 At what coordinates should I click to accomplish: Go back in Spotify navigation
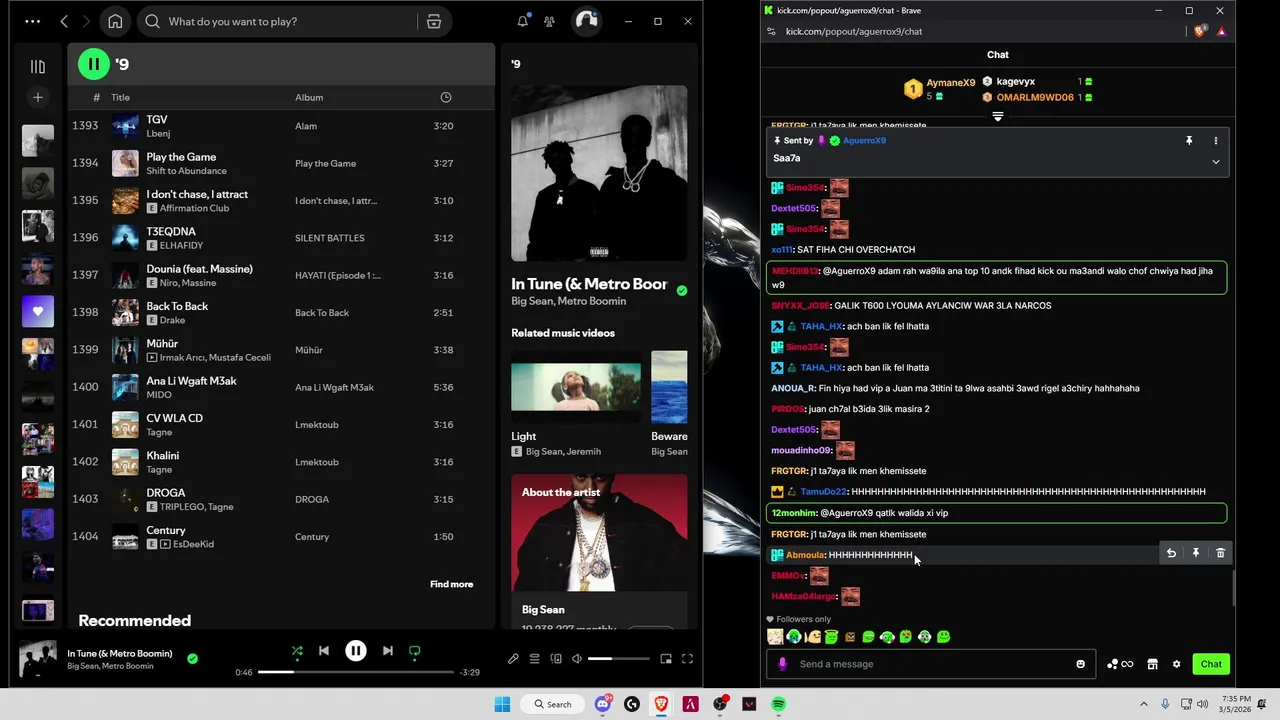[64, 21]
